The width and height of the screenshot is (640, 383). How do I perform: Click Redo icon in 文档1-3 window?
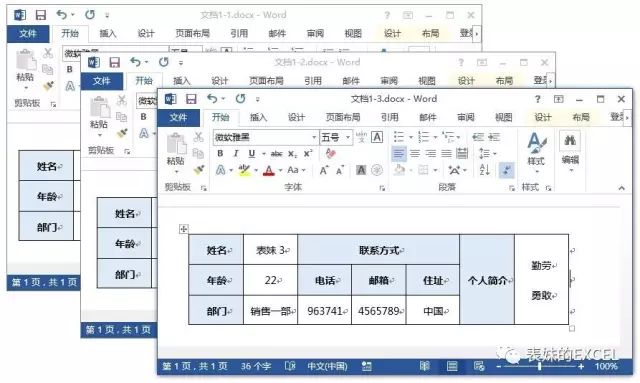[x=240, y=98]
